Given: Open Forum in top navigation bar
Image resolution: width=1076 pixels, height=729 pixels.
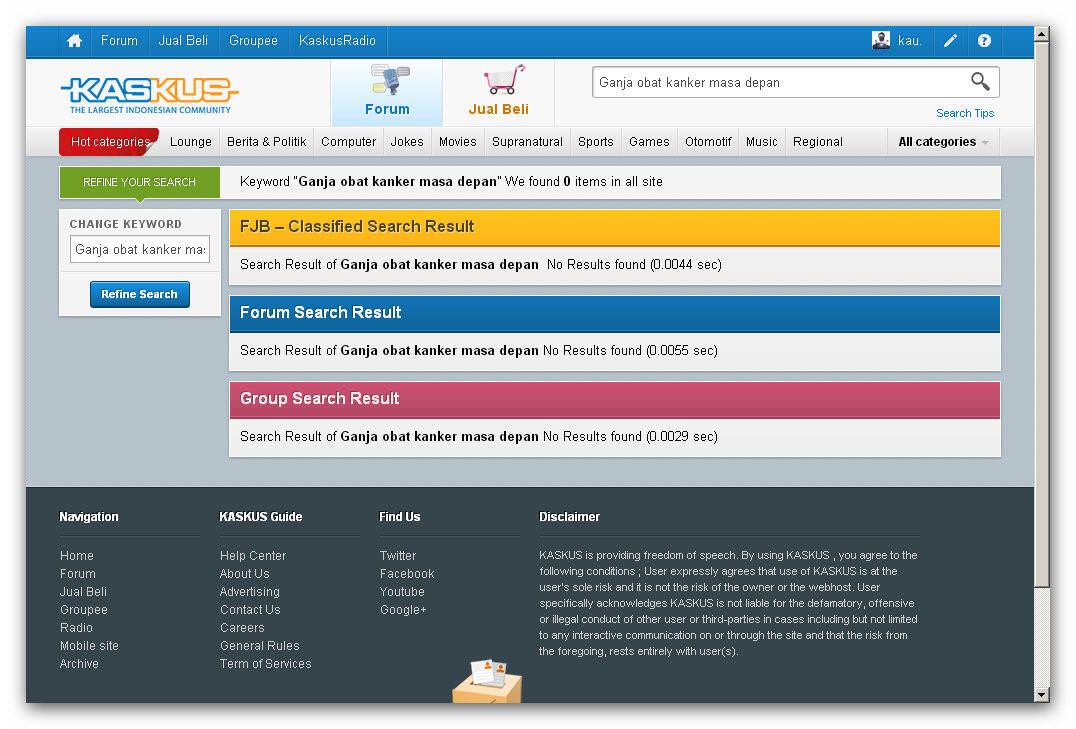Looking at the screenshot, I should point(119,40).
